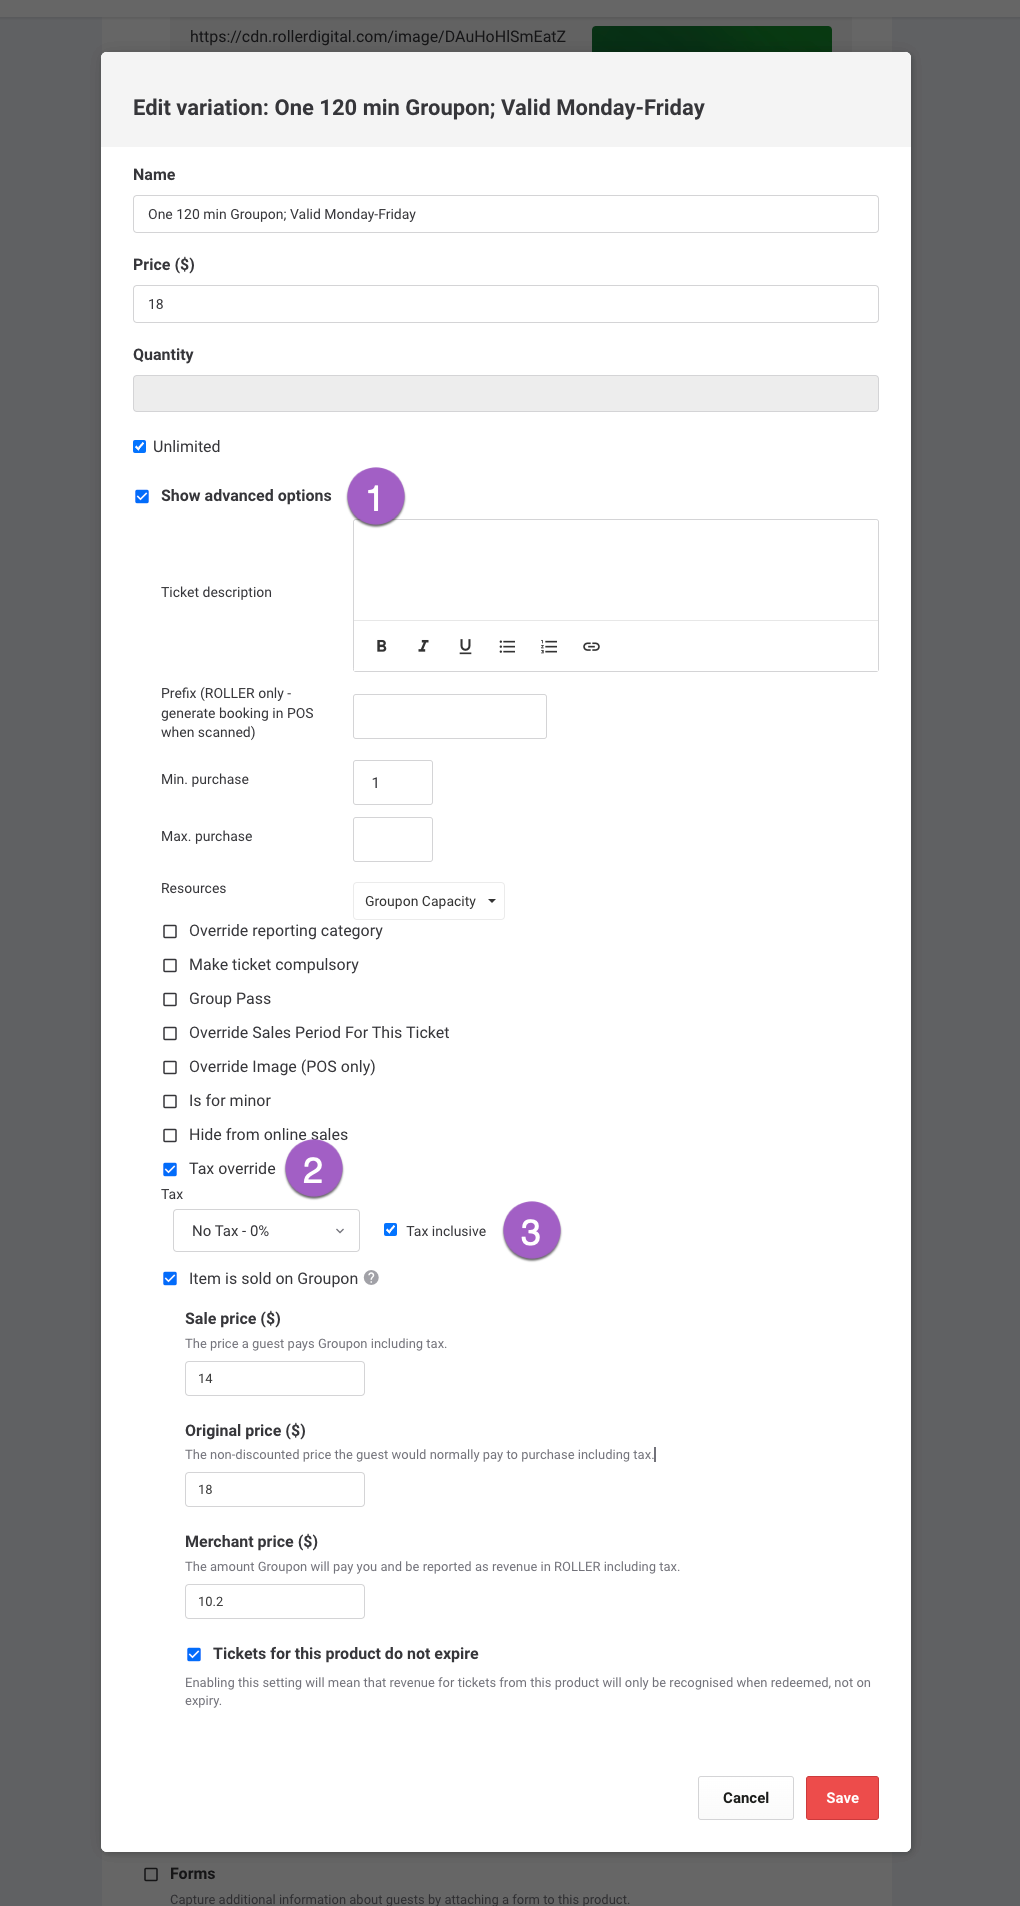1020x1906 pixels.
Task: Check the Group Pass option
Action: pyautogui.click(x=170, y=999)
